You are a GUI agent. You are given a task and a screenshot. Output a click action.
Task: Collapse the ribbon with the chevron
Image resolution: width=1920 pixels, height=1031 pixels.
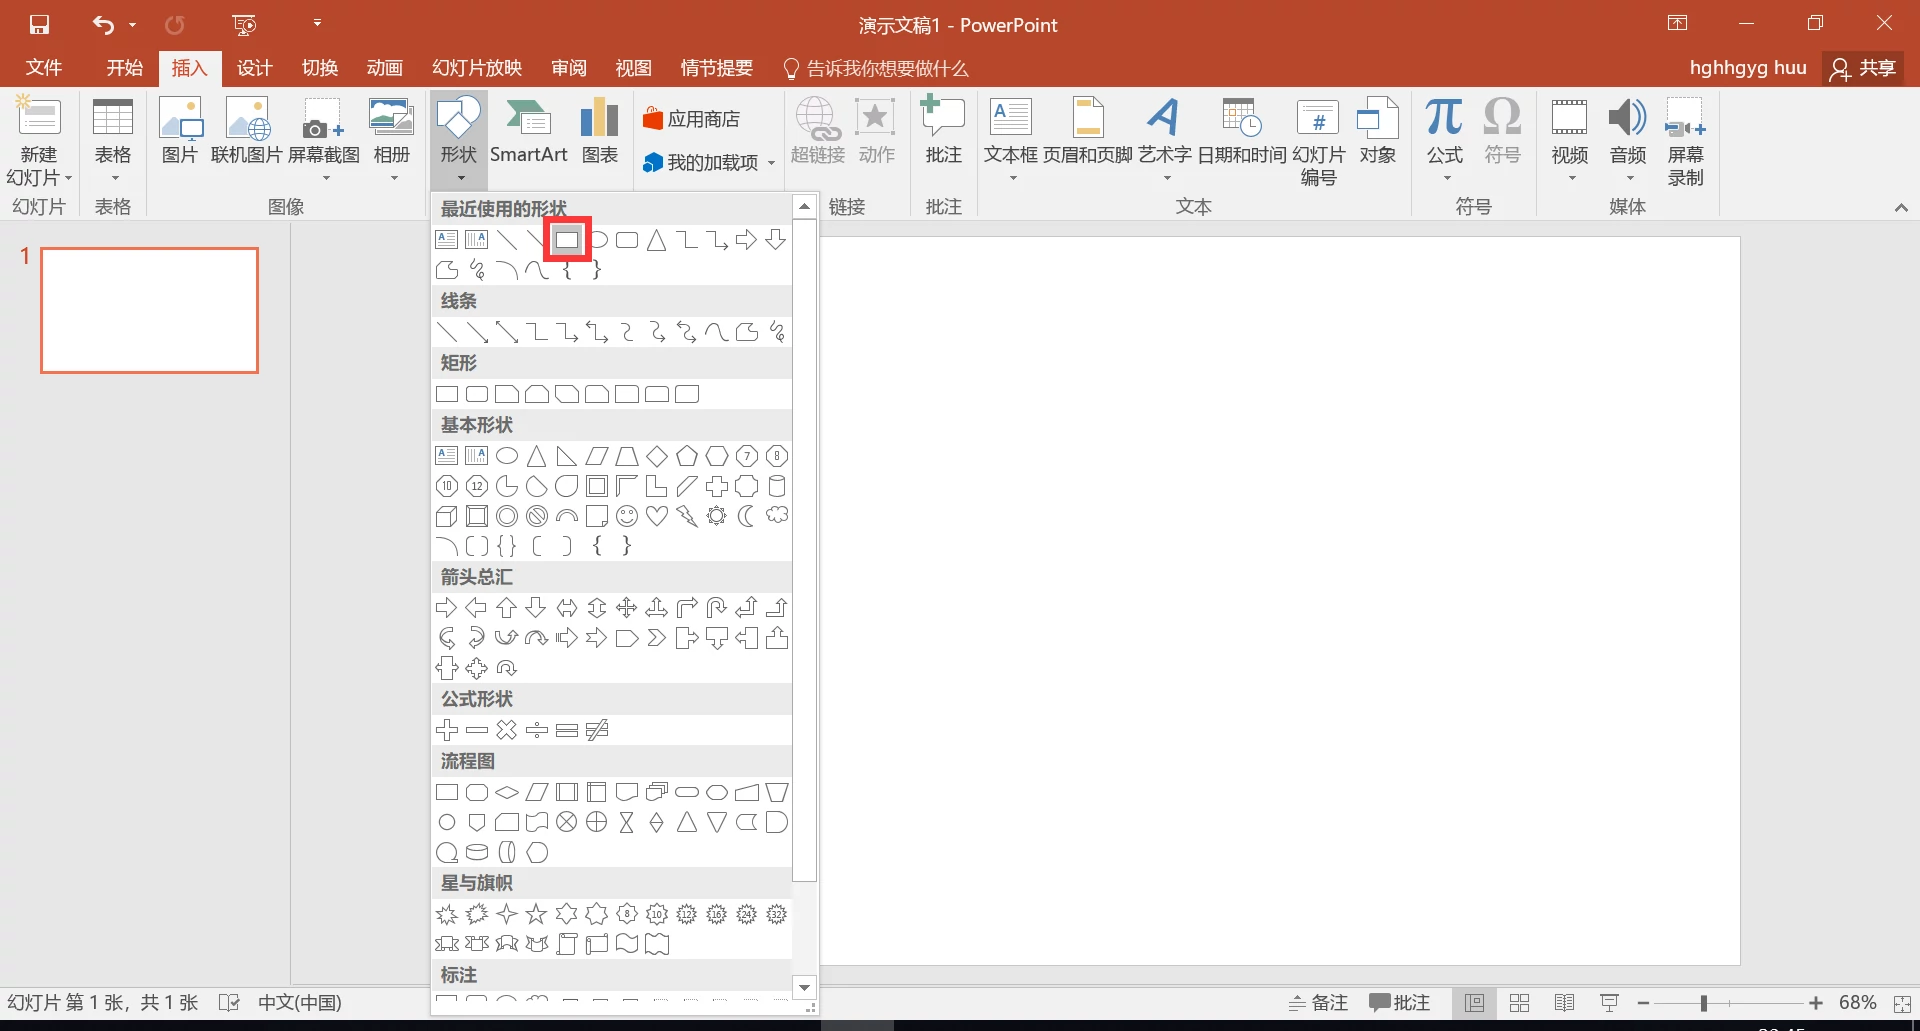(1901, 207)
